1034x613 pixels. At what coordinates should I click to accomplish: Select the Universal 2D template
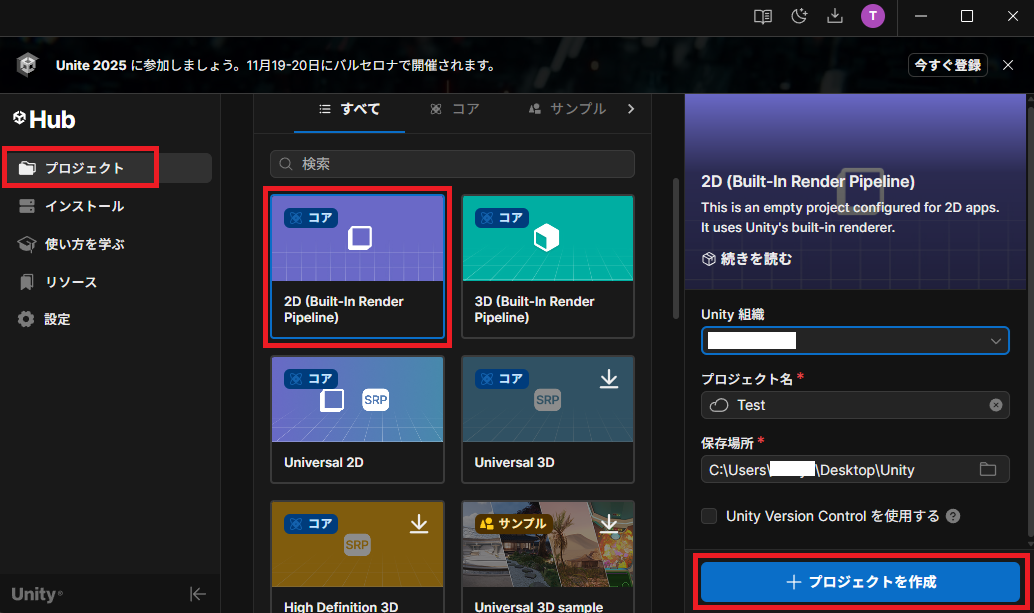[357, 419]
